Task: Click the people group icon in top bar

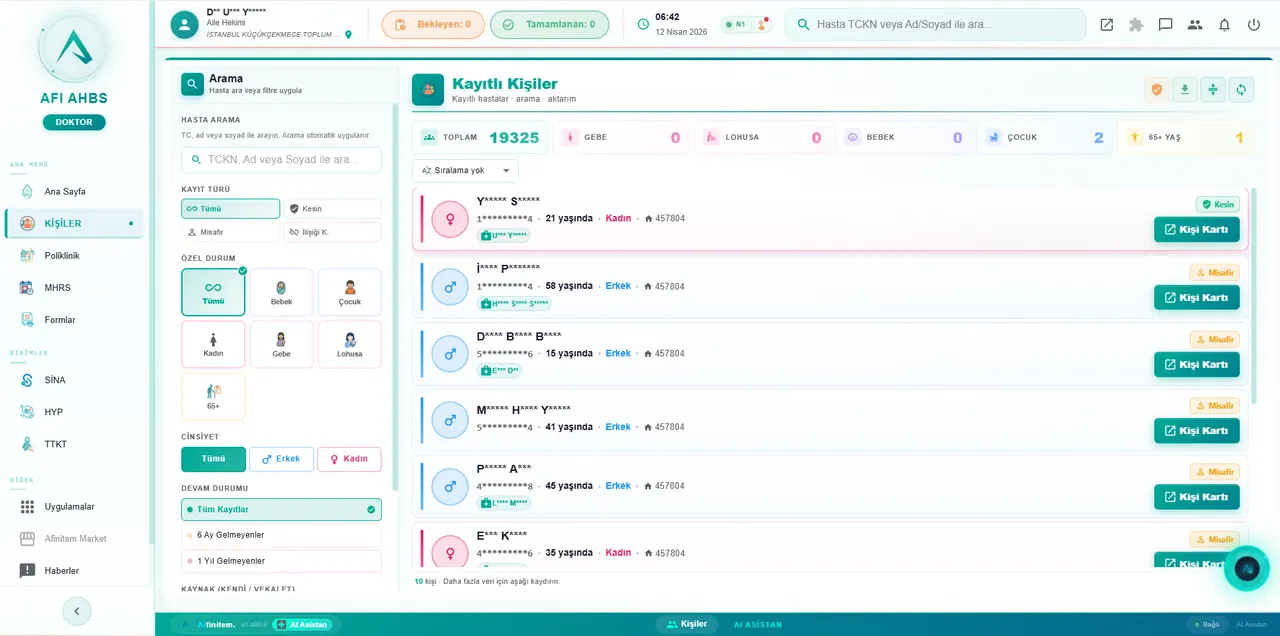Action: point(1195,25)
